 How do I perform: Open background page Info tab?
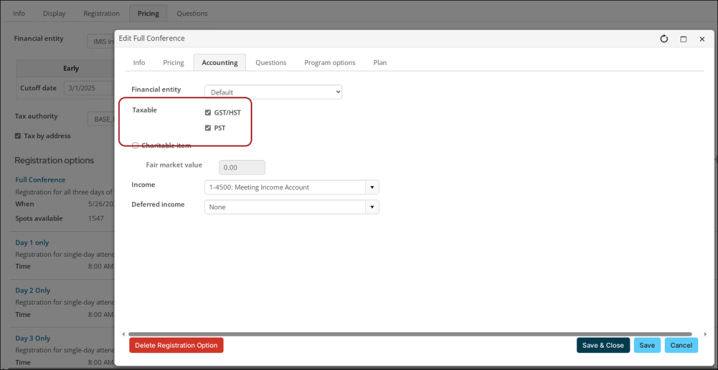(19, 14)
